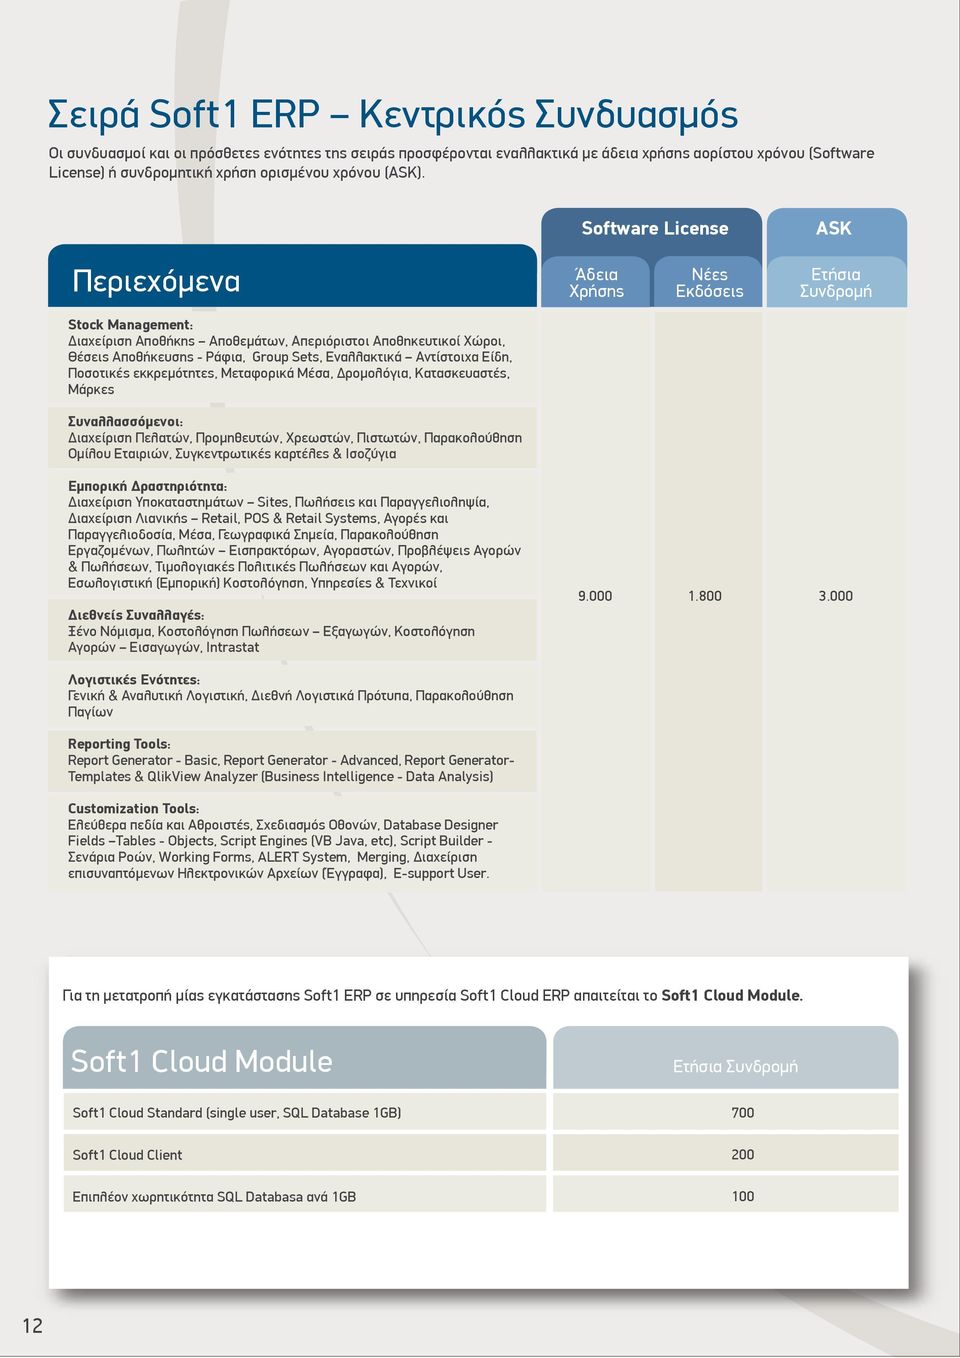Click the intro paragraph starting "Οι συνδυασμοί και οι πρόσθετες"
This screenshot has height=1358, width=960.
tap(462, 163)
